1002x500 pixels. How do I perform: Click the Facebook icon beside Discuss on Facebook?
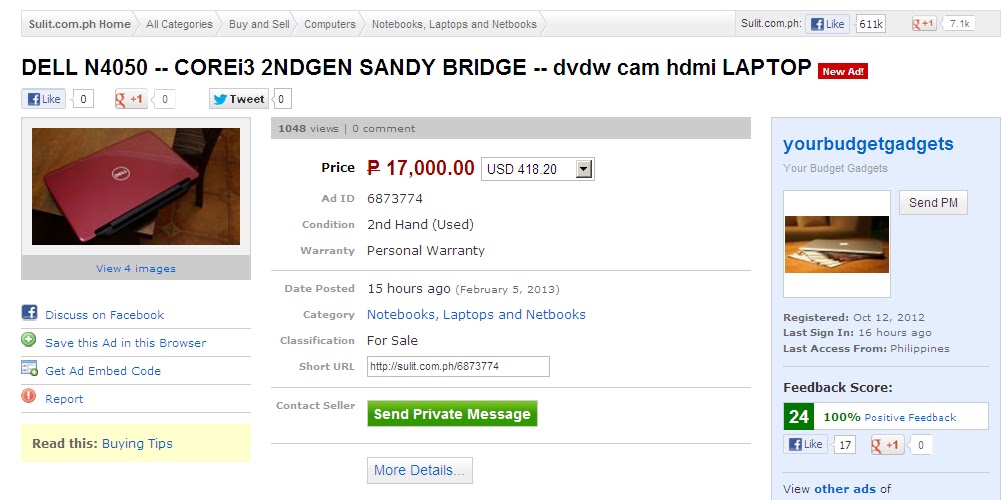click(29, 312)
